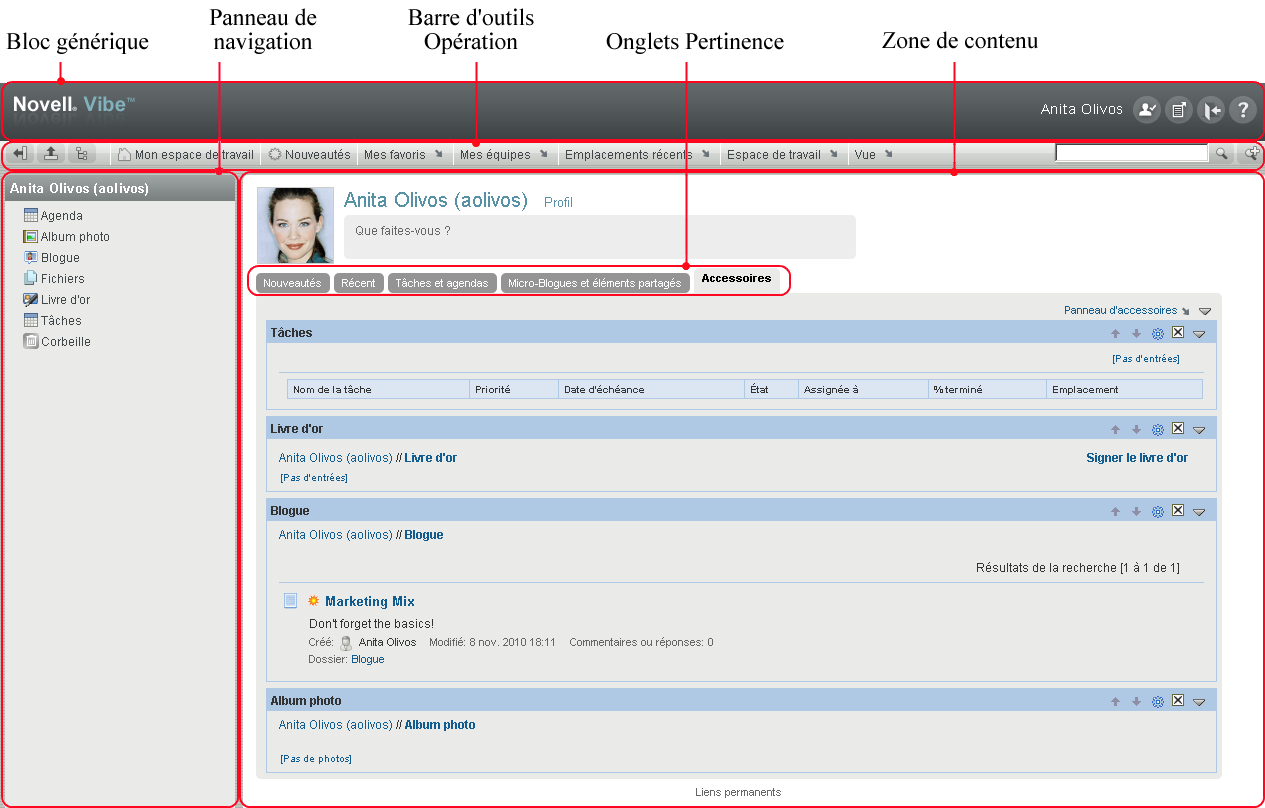Screen dimensions: 1265x808
Task: Open Album photo accessory gear settings
Action: pyautogui.click(x=1158, y=701)
